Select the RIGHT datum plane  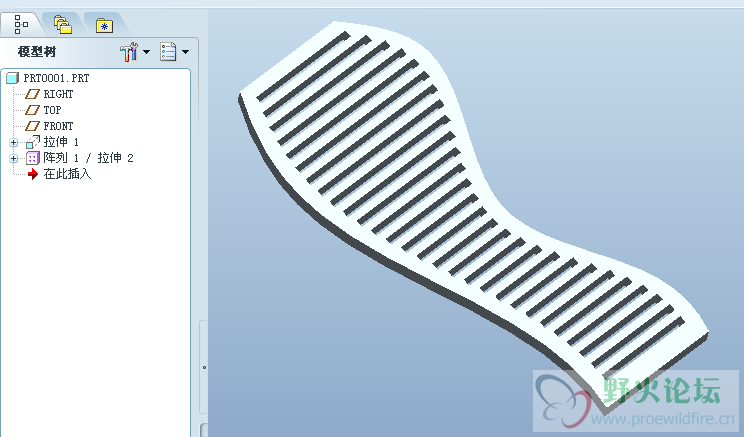coord(58,94)
